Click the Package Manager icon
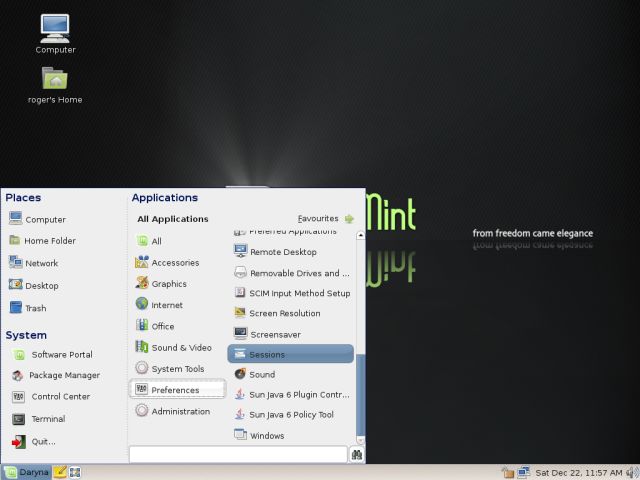Screen dimensions: 640x480 (x=17, y=375)
